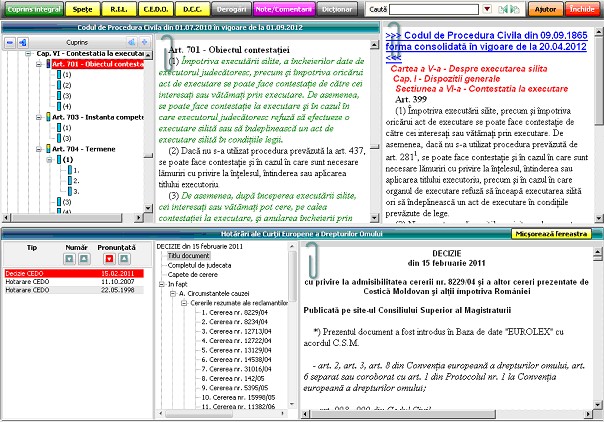The image size is (604, 422).
Task: Click decision outline vertical scrollbar thumb
Action: [293, 276]
